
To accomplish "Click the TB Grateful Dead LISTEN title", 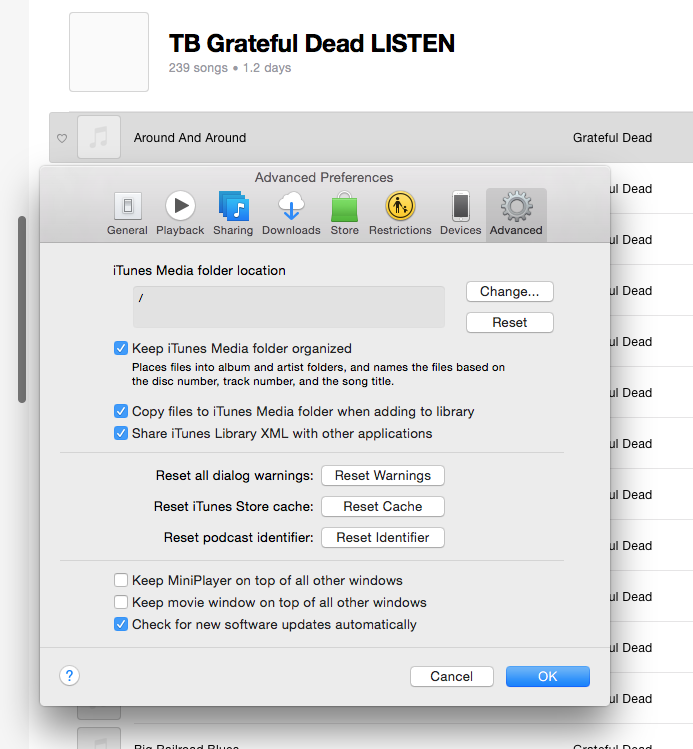I will click(312, 43).
